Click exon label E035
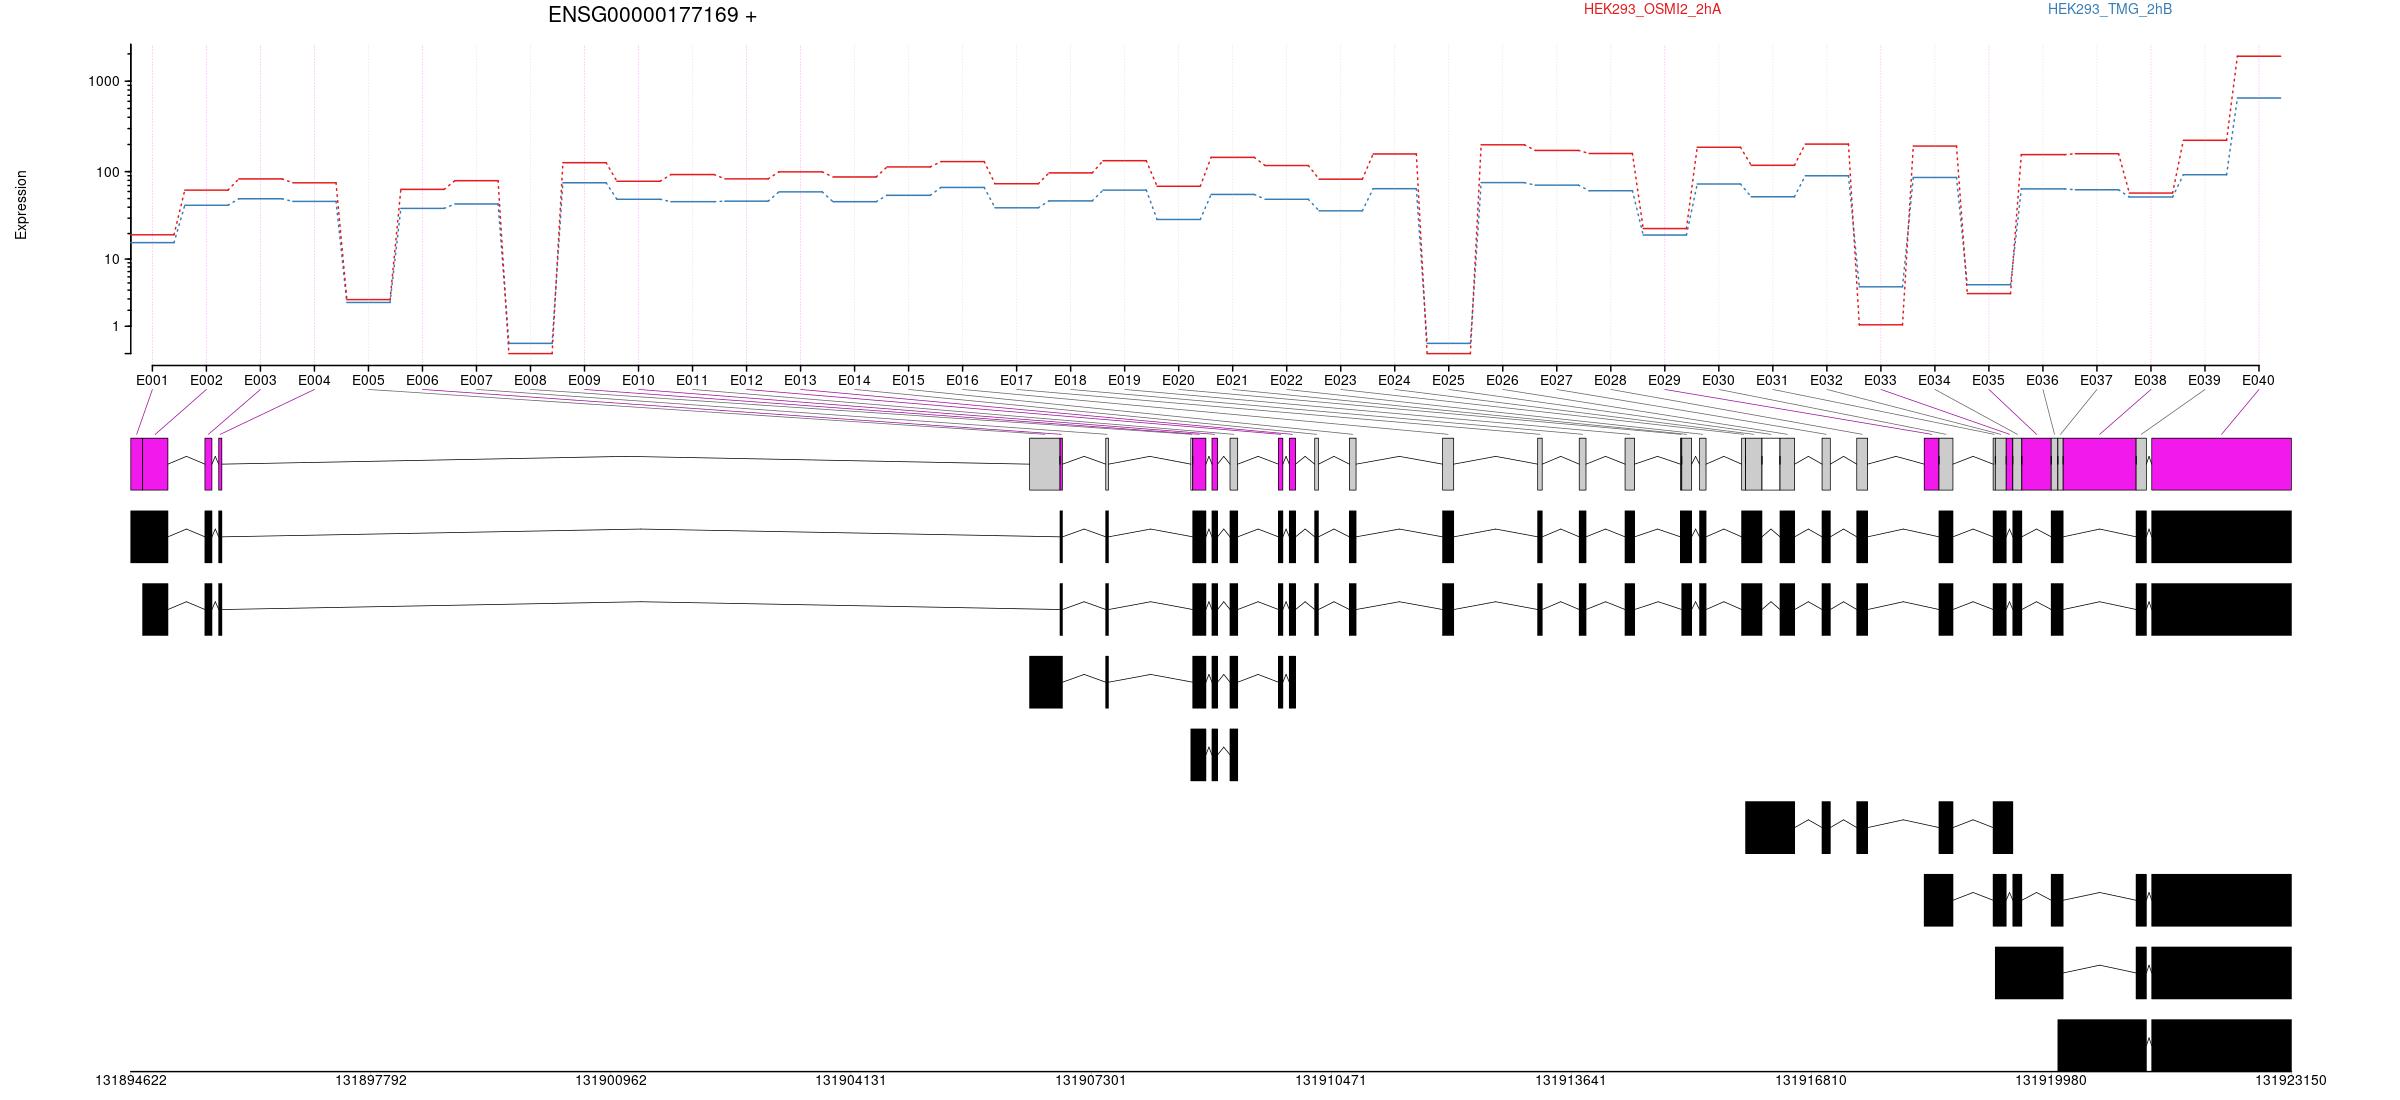Screen dimensions: 2400x1100 1988,380
